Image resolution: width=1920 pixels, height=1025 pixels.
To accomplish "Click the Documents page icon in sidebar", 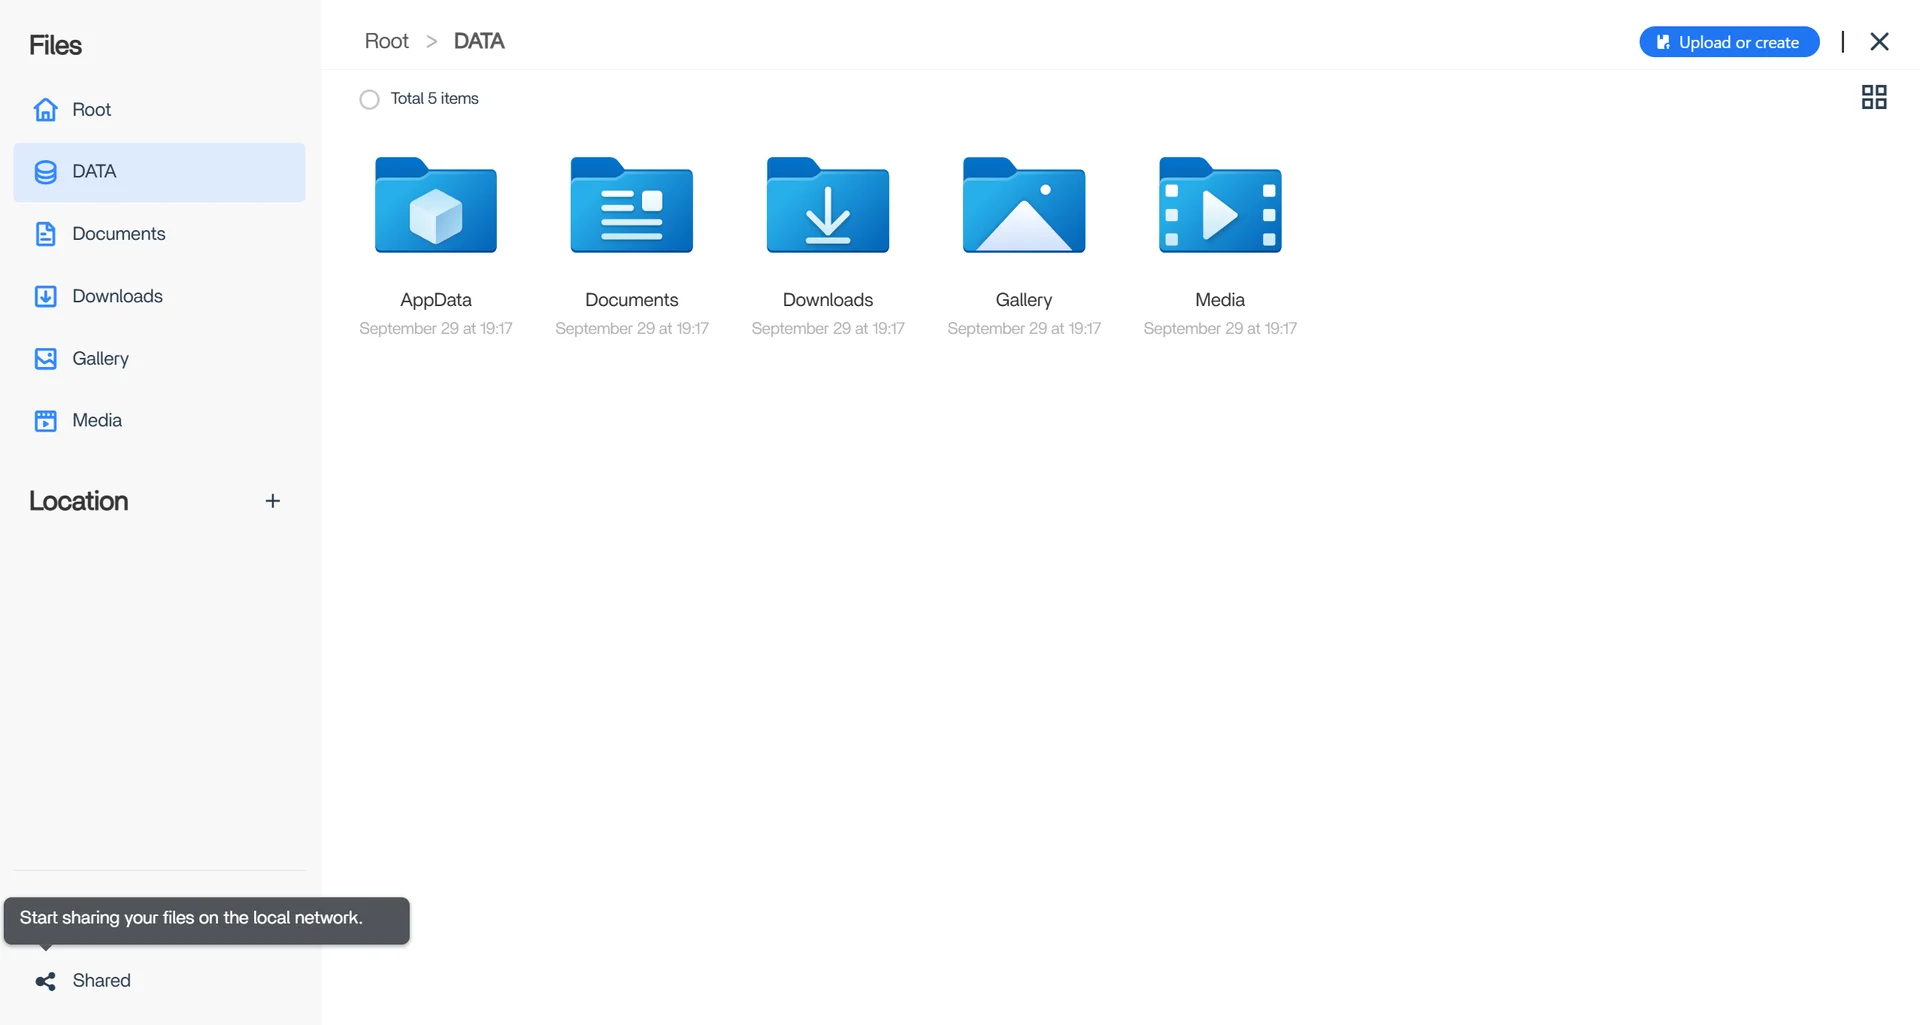I will coord(46,234).
